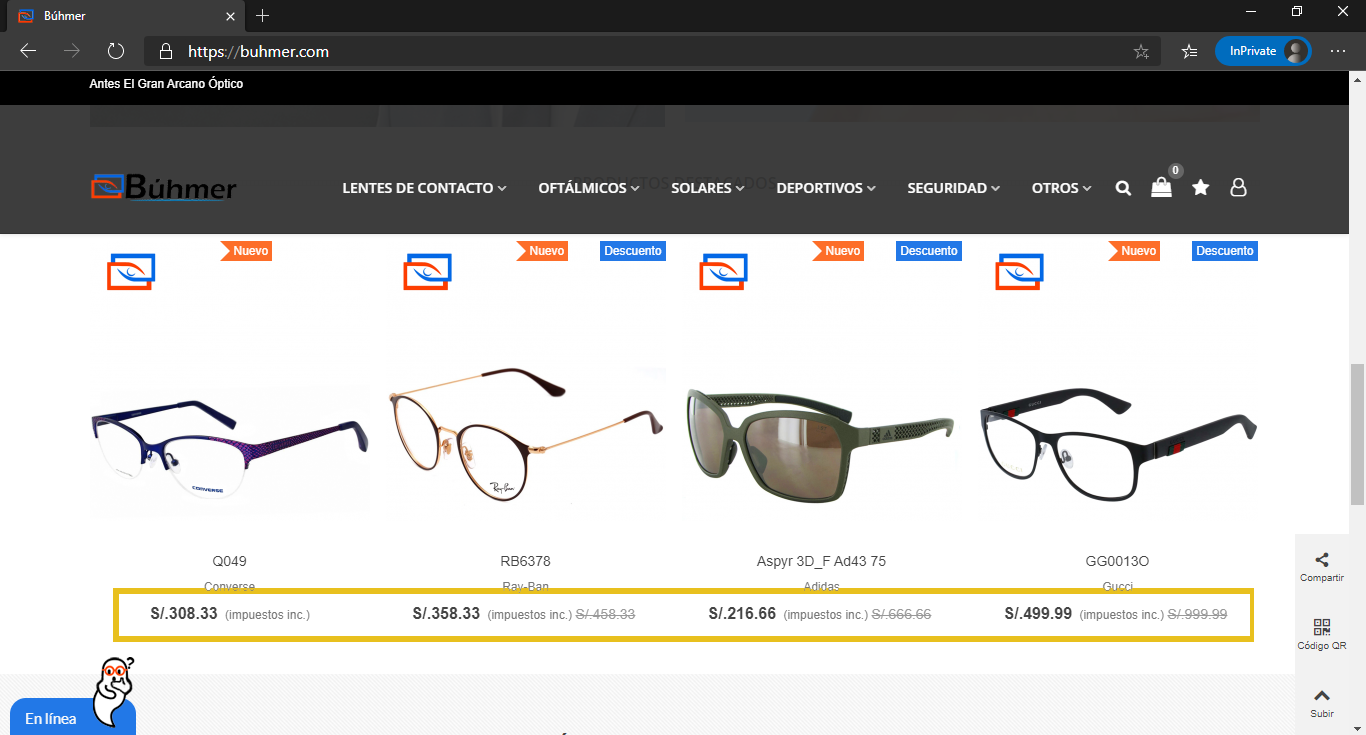This screenshot has width=1366, height=735.
Task: Click the Converse brand label
Action: point(230,587)
